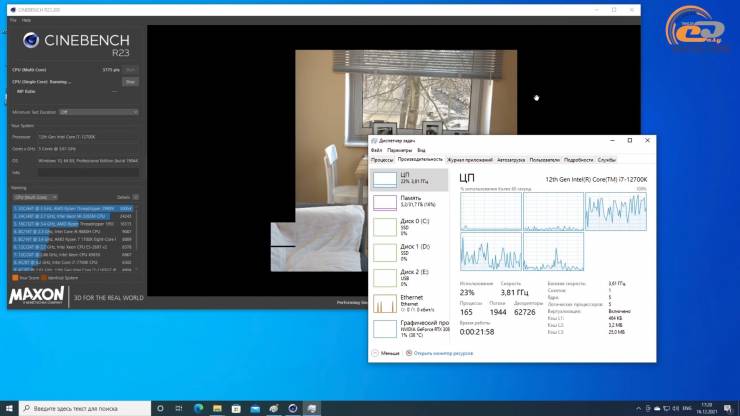Select the Память item in performance sidebar
740x416 pixels.
409,202
